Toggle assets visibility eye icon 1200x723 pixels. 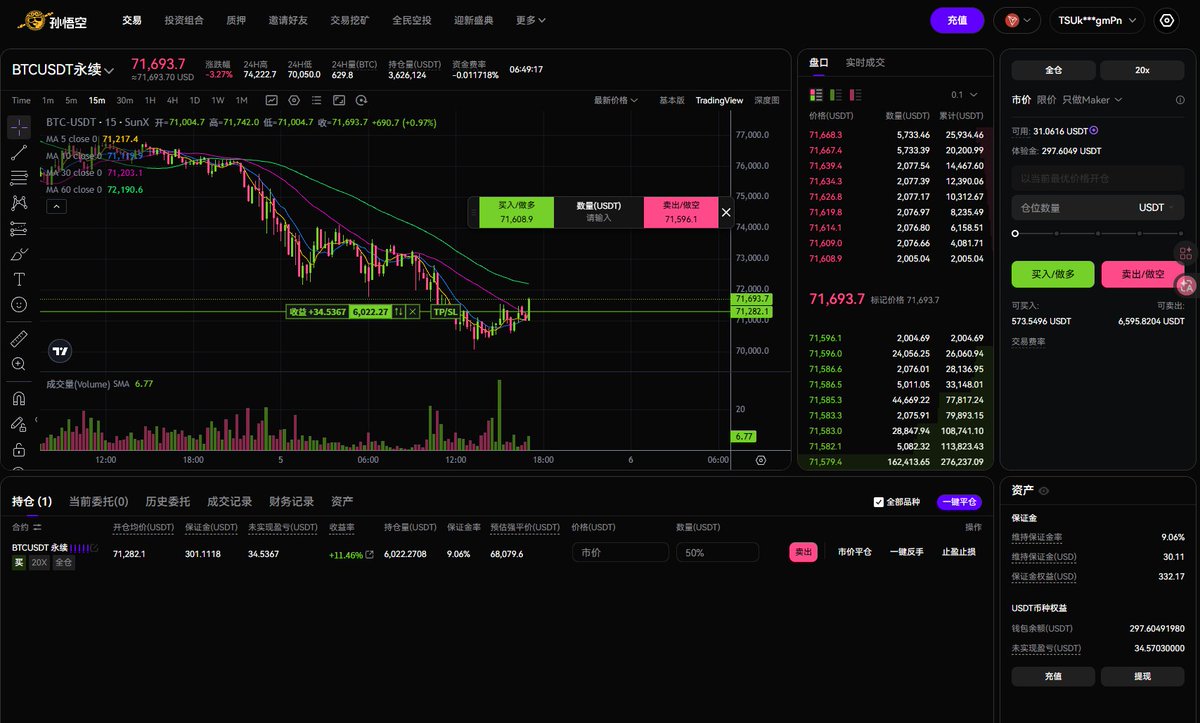pyautogui.click(x=1044, y=491)
